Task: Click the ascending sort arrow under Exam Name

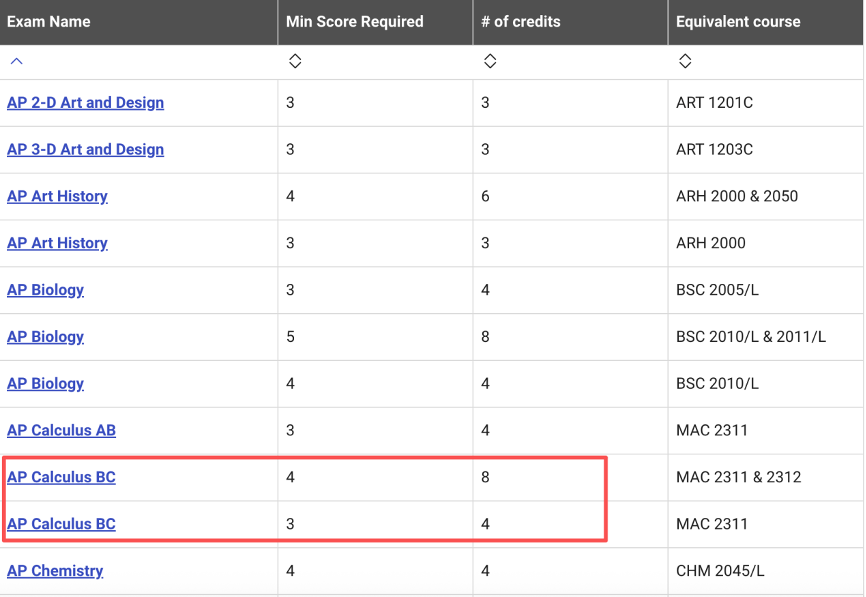Action: coord(16,62)
